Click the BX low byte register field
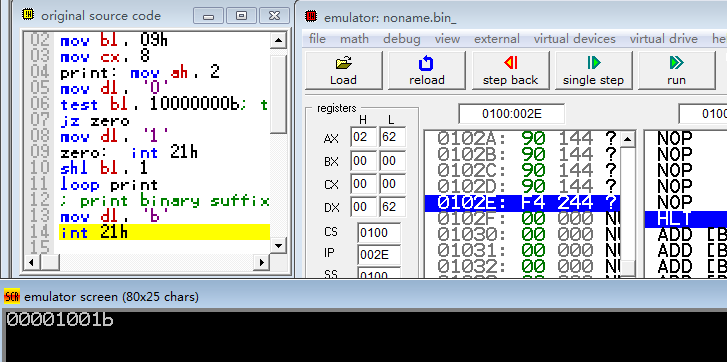Viewport: 727px width, 362px height. coord(392,161)
